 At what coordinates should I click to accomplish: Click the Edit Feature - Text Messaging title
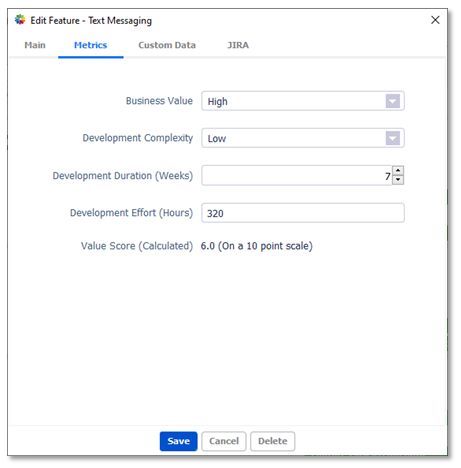click(91, 21)
